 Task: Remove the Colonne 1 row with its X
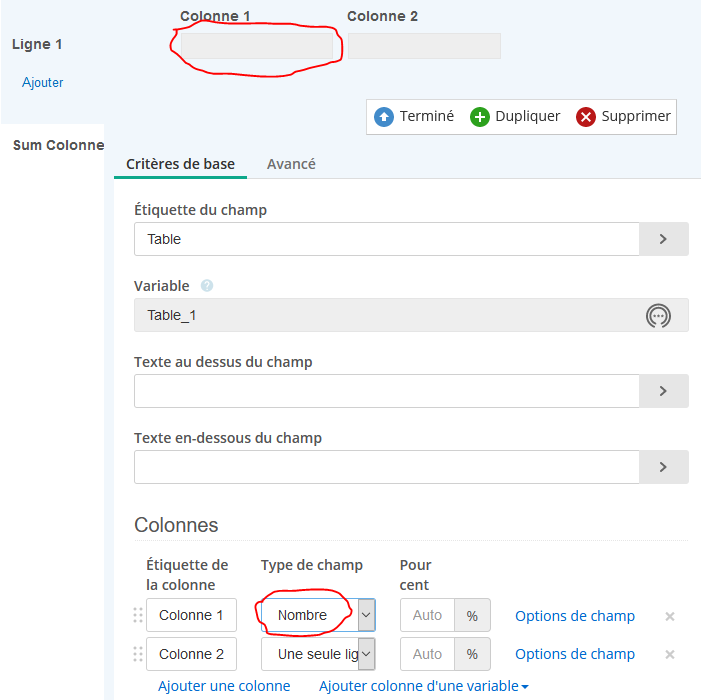[x=669, y=616]
